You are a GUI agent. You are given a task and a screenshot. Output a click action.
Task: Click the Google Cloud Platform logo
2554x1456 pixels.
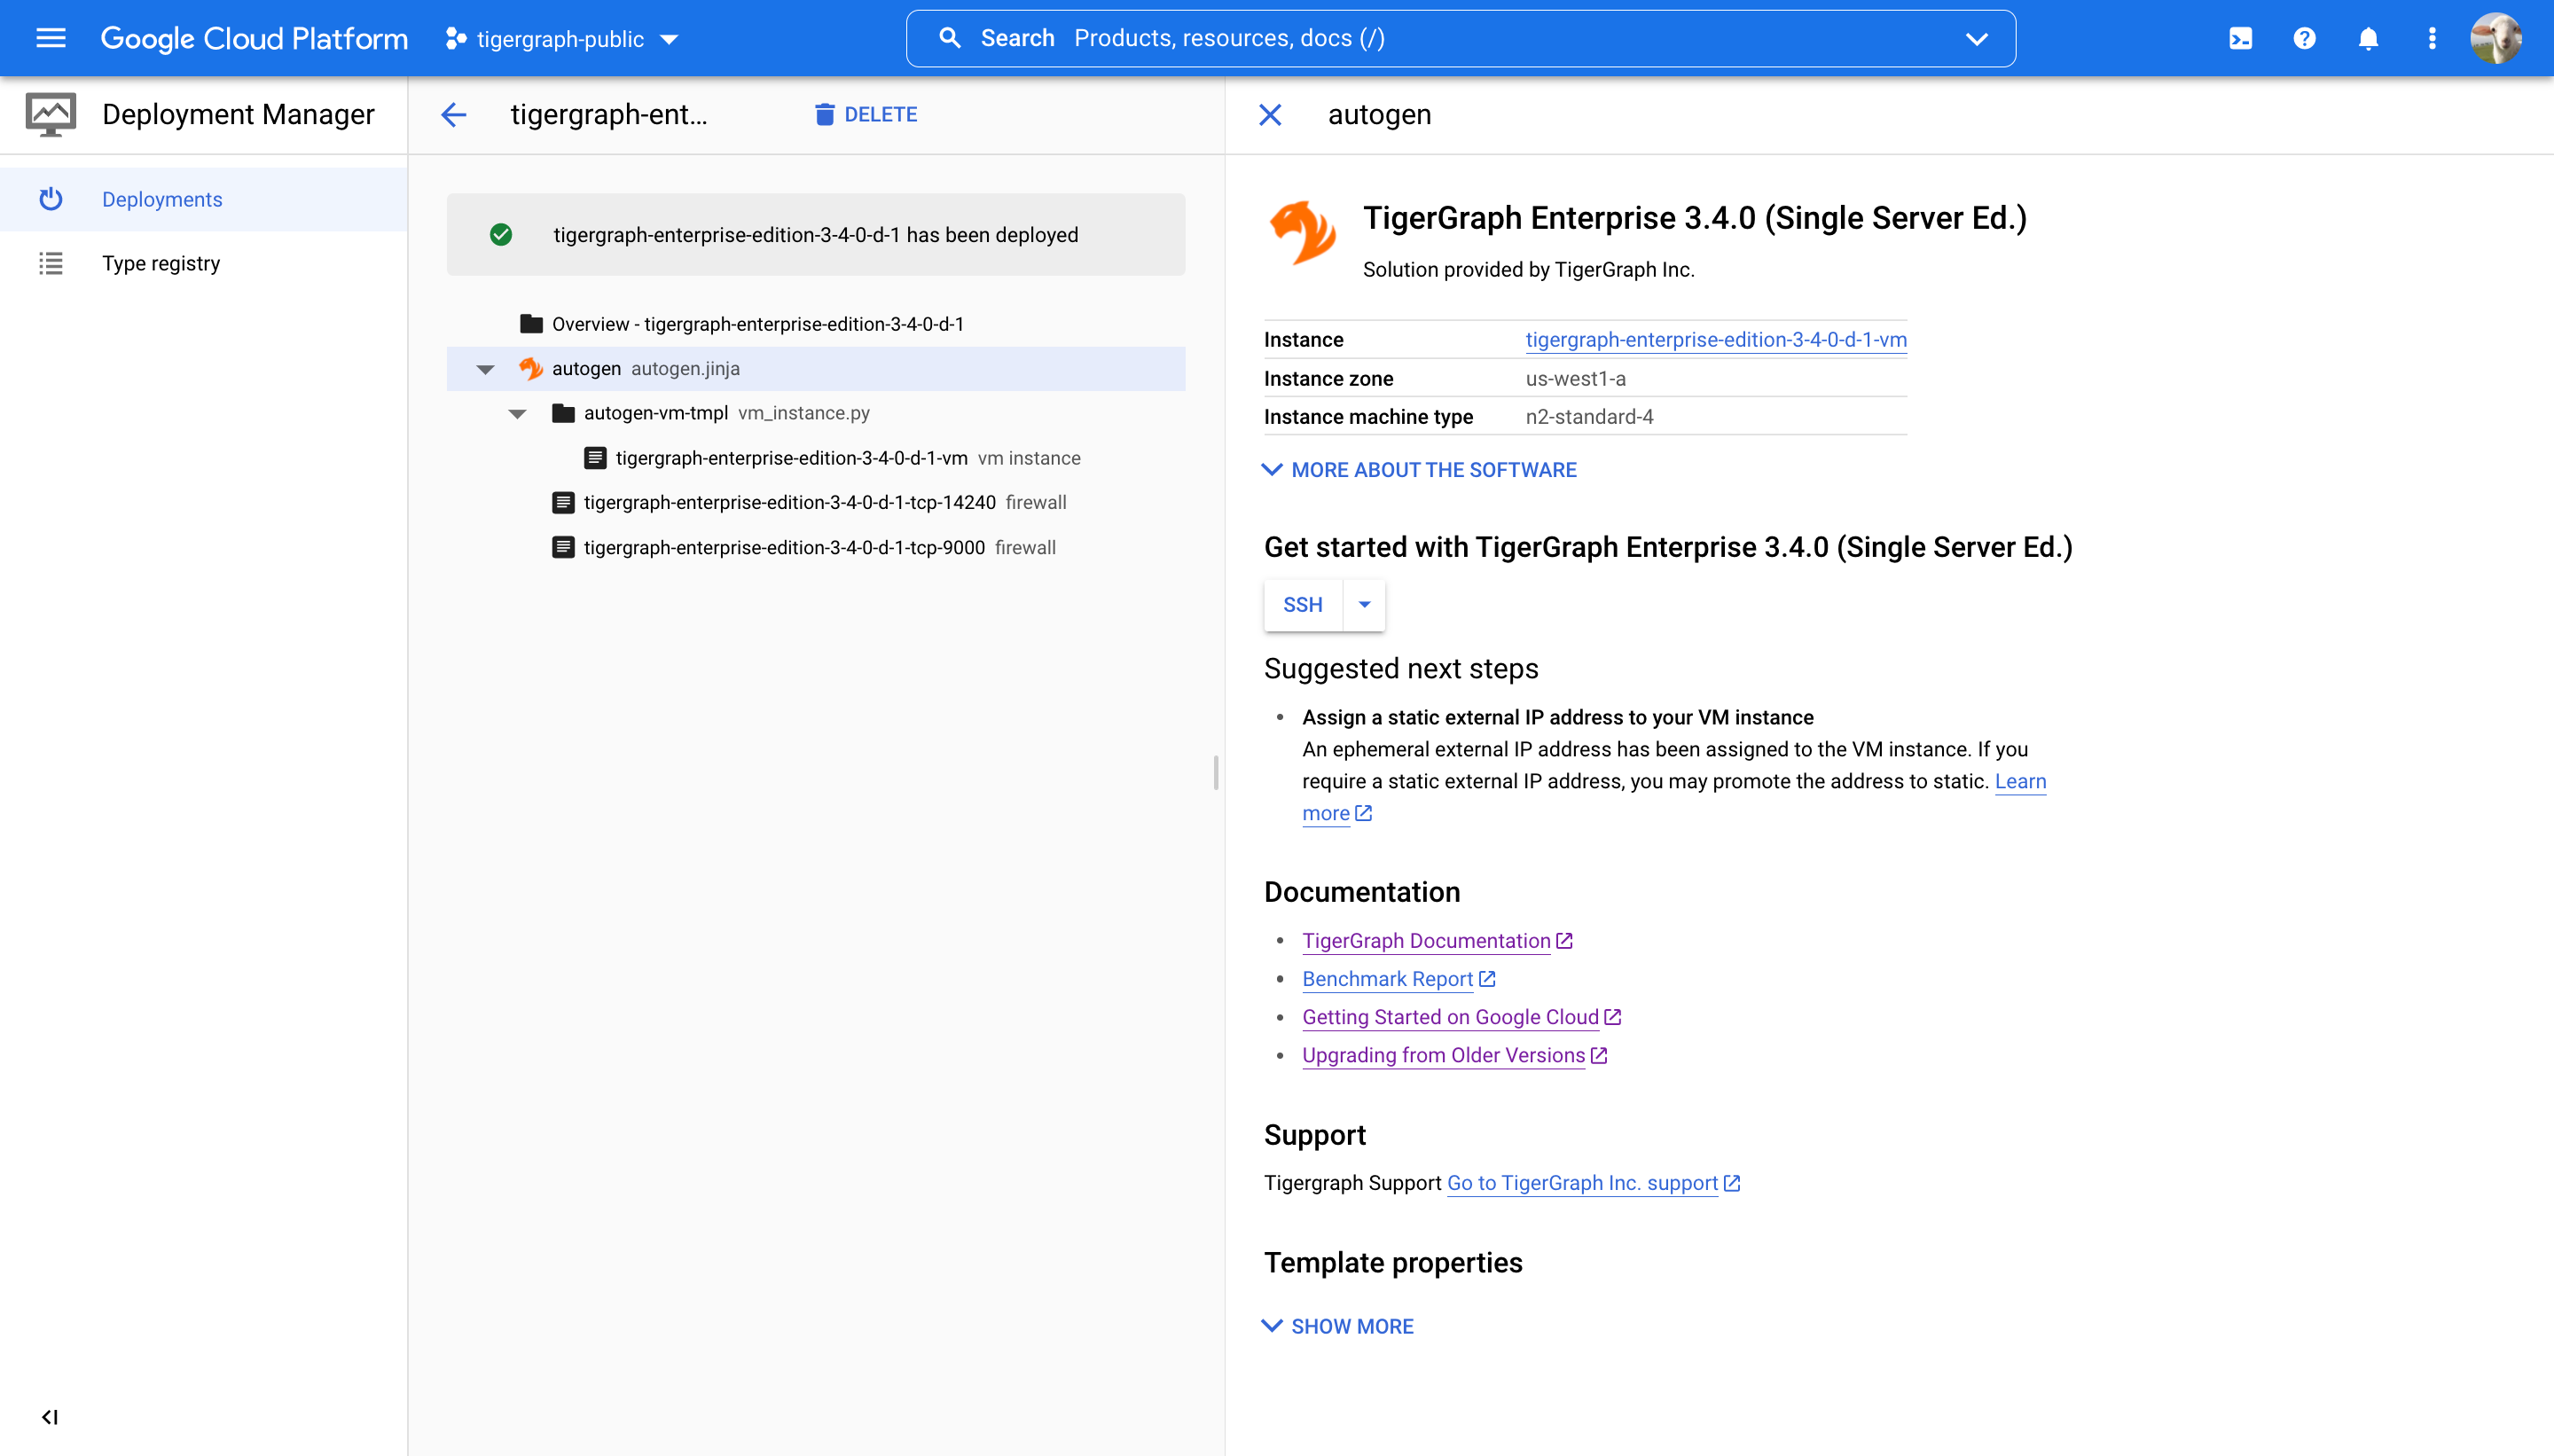[x=254, y=38]
